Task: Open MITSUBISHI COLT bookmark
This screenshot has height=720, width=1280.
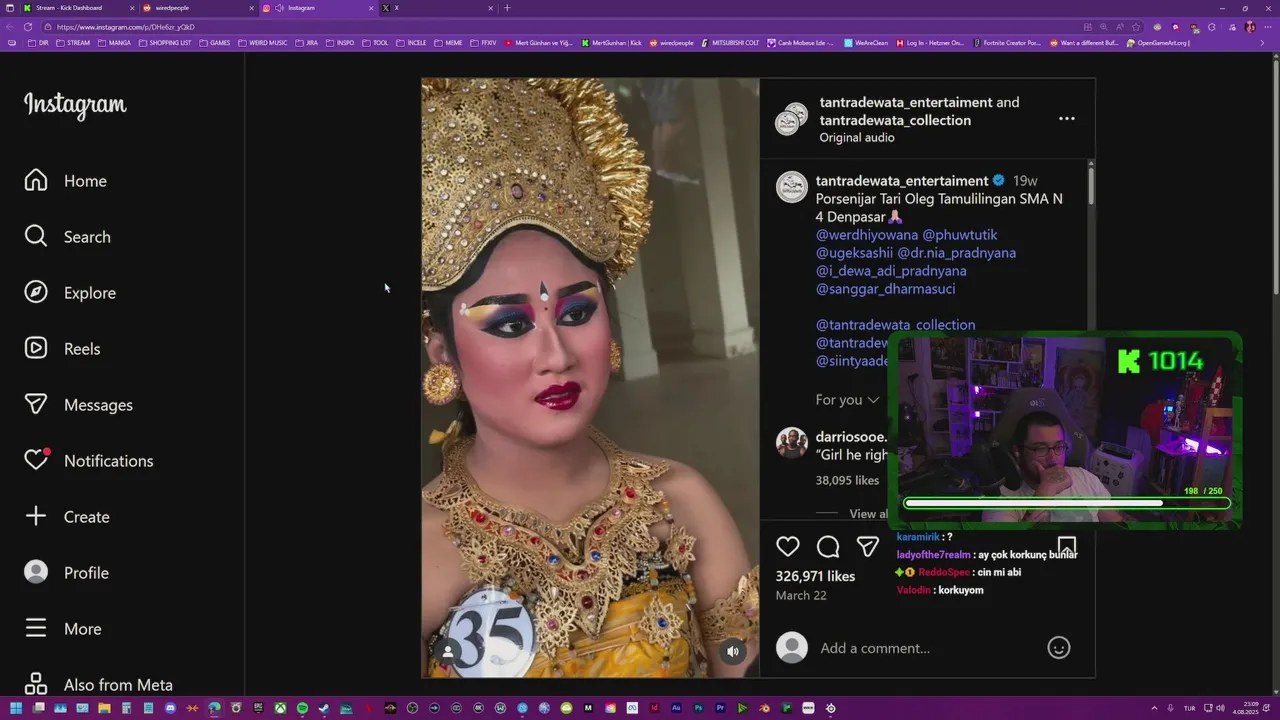Action: [x=730, y=43]
